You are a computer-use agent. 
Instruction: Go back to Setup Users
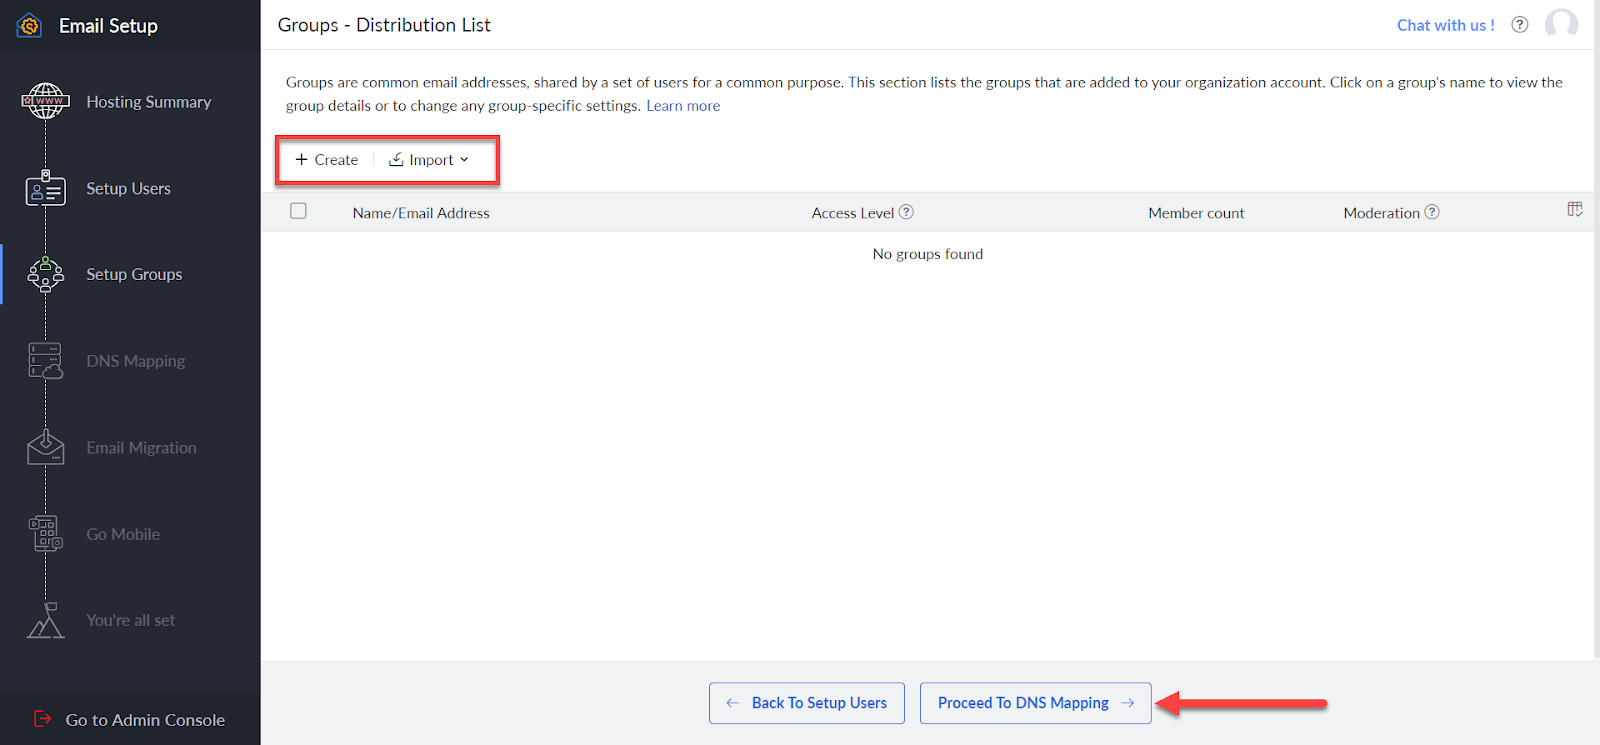coord(806,703)
